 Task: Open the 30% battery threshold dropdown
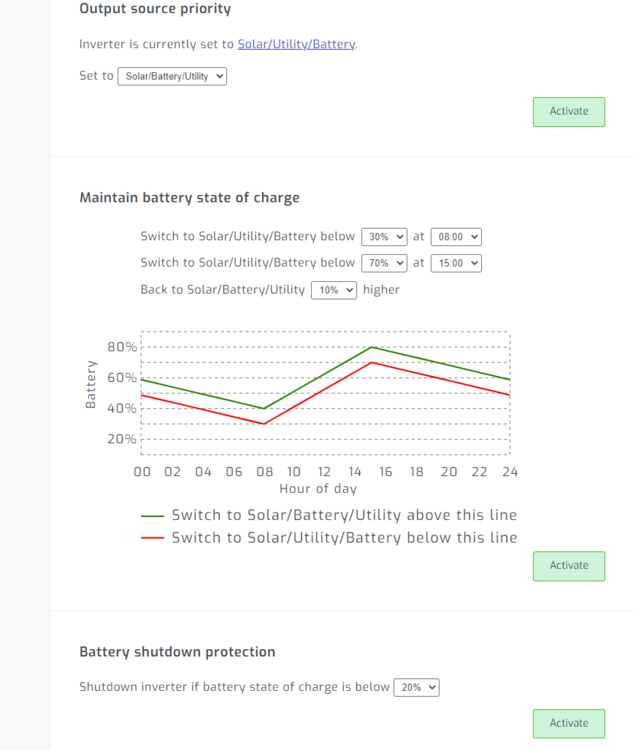tap(384, 237)
